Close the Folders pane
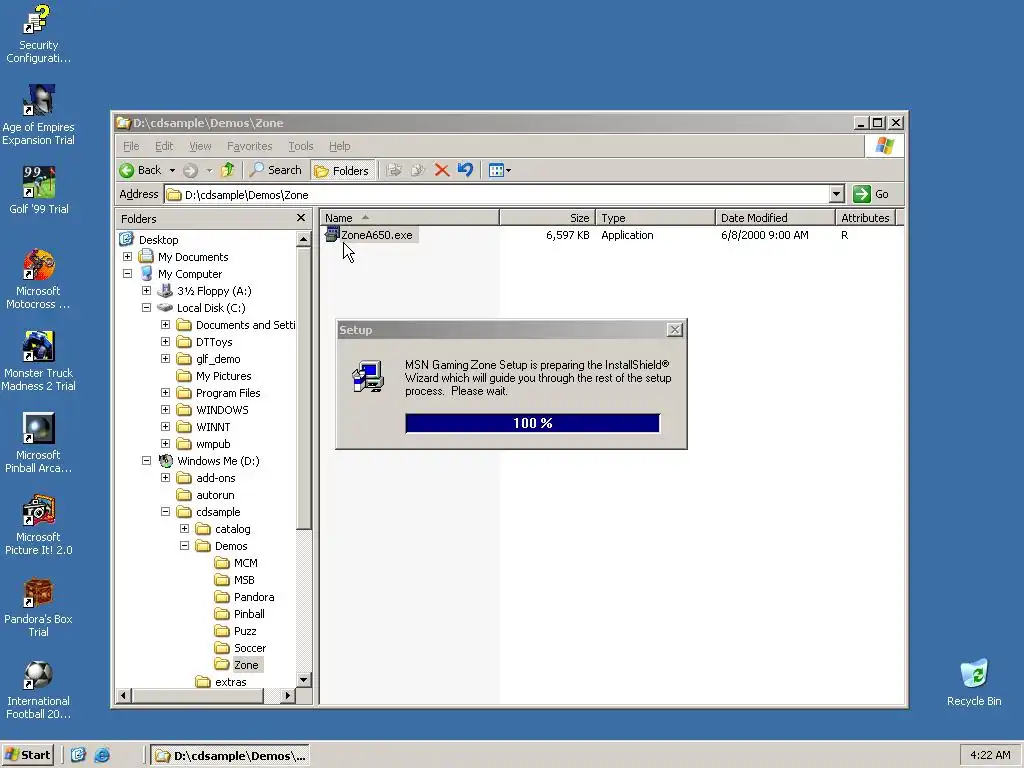Image resolution: width=1024 pixels, height=768 pixels. (x=300, y=218)
